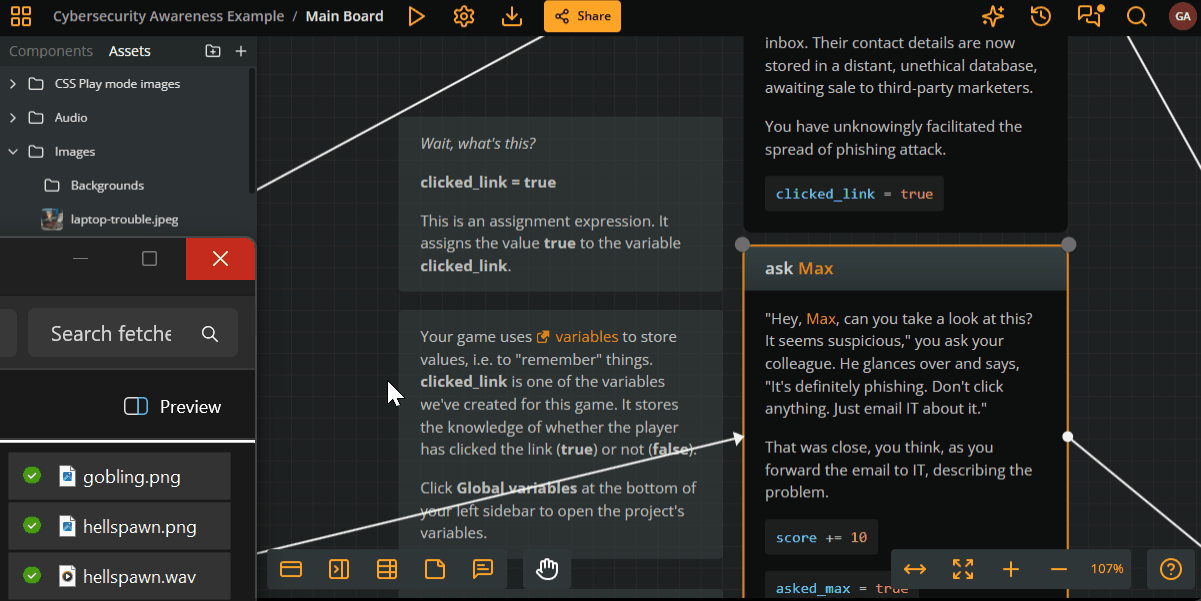Add new folder in Assets panel

[212, 51]
